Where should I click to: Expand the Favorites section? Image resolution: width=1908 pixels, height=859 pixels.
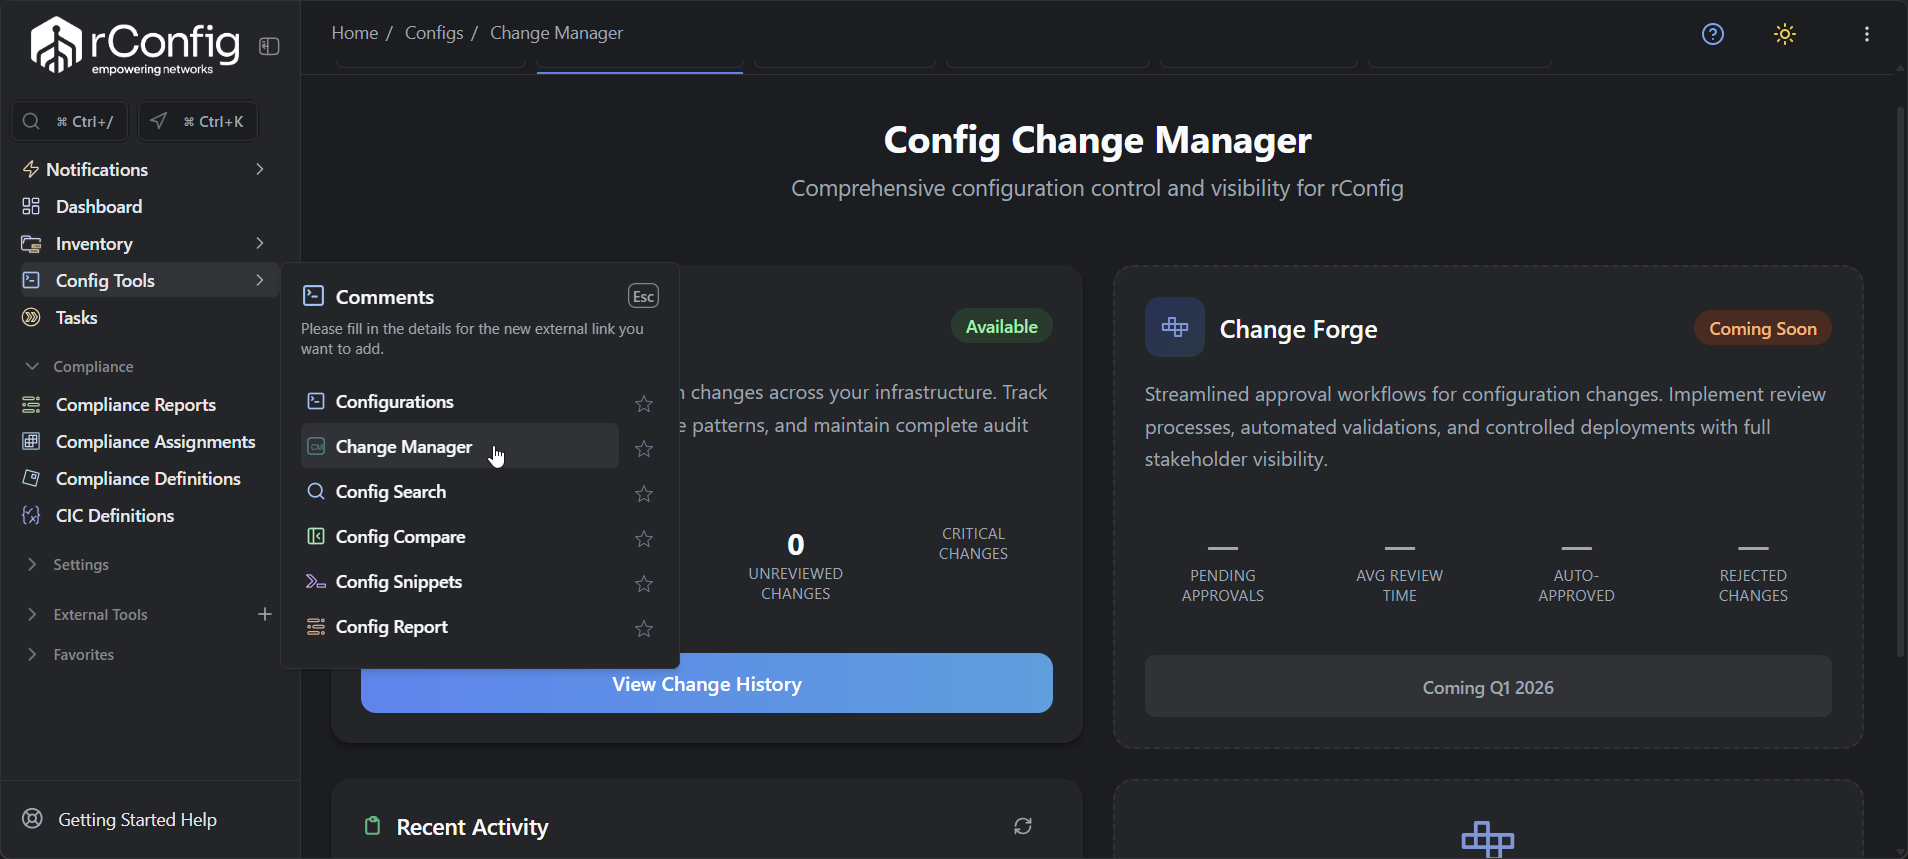click(x=32, y=654)
